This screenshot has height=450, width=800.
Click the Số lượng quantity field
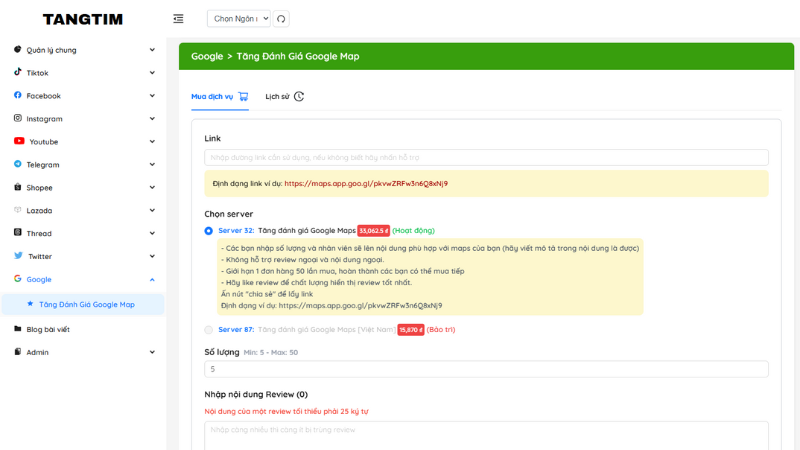tap(486, 369)
